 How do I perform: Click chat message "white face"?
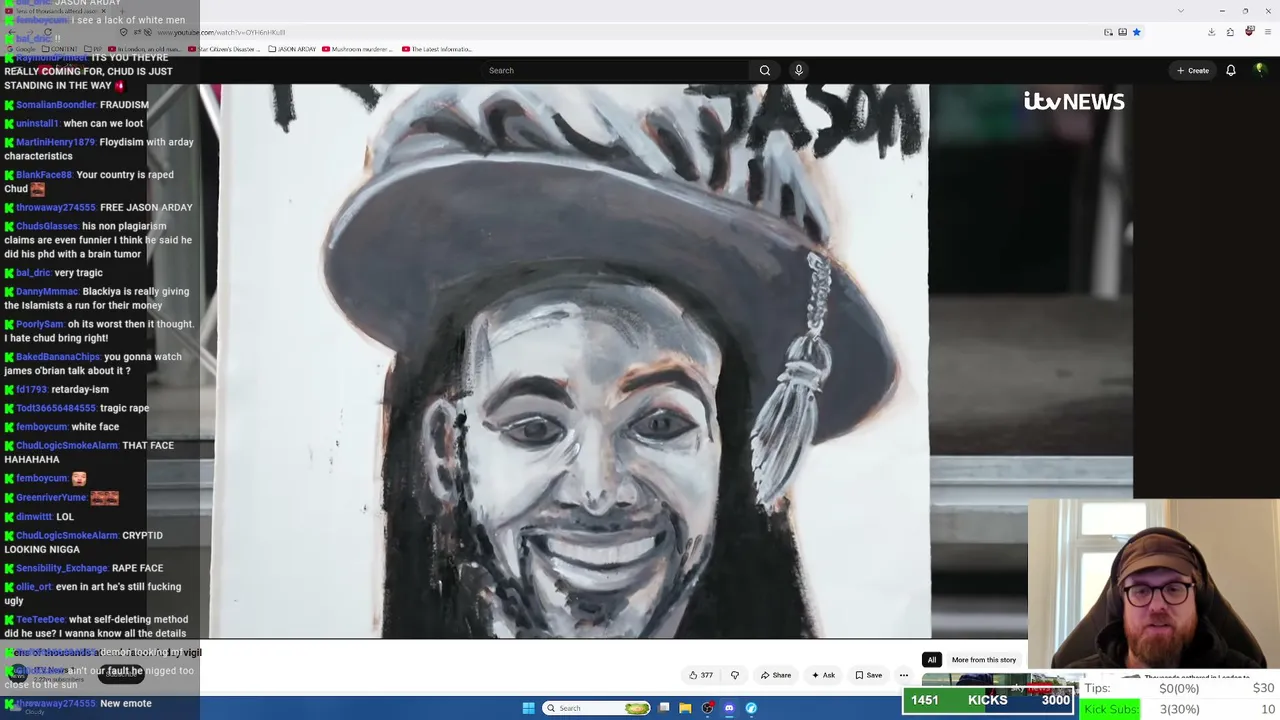click(95, 427)
